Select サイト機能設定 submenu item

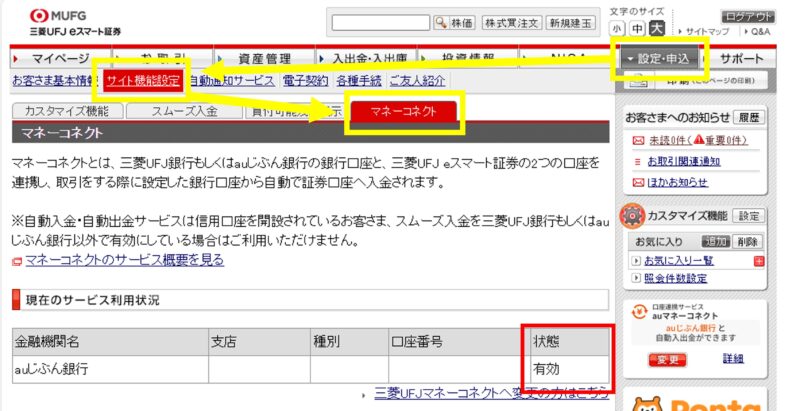[x=143, y=81]
